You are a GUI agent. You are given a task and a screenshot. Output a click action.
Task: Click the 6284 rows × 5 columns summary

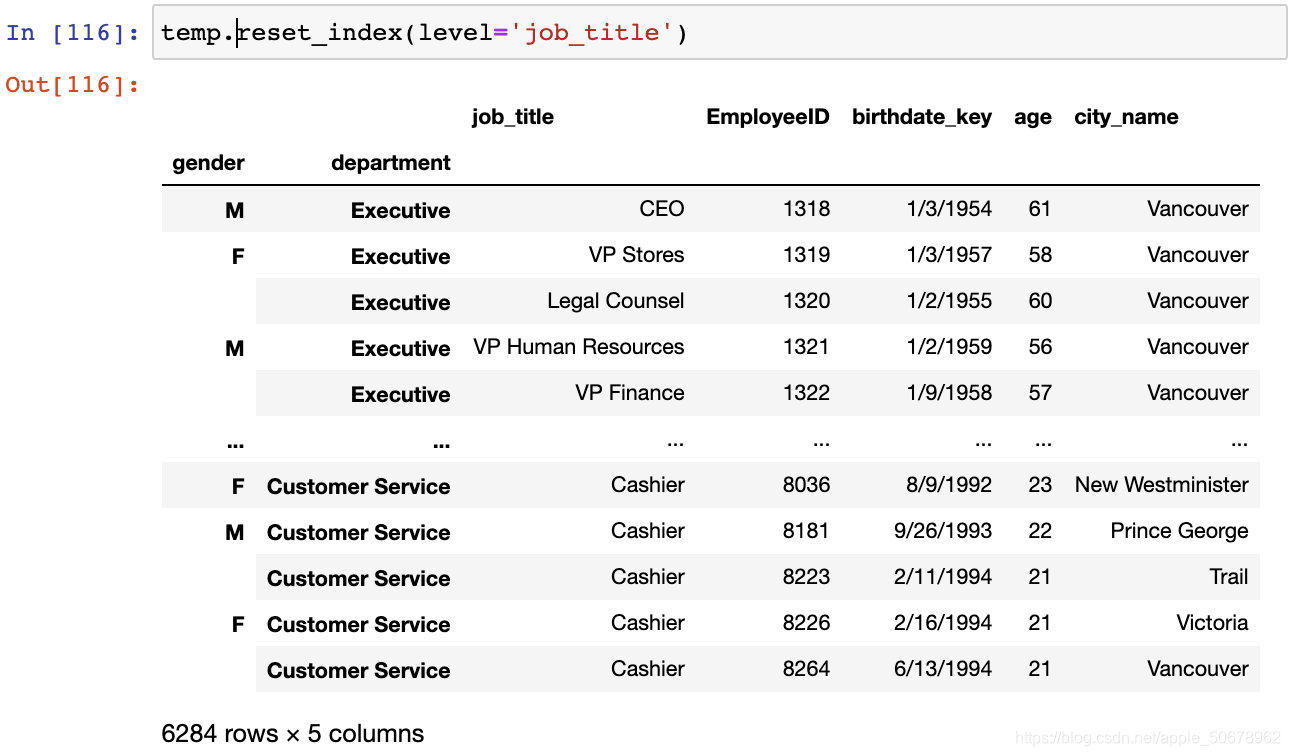point(293,734)
